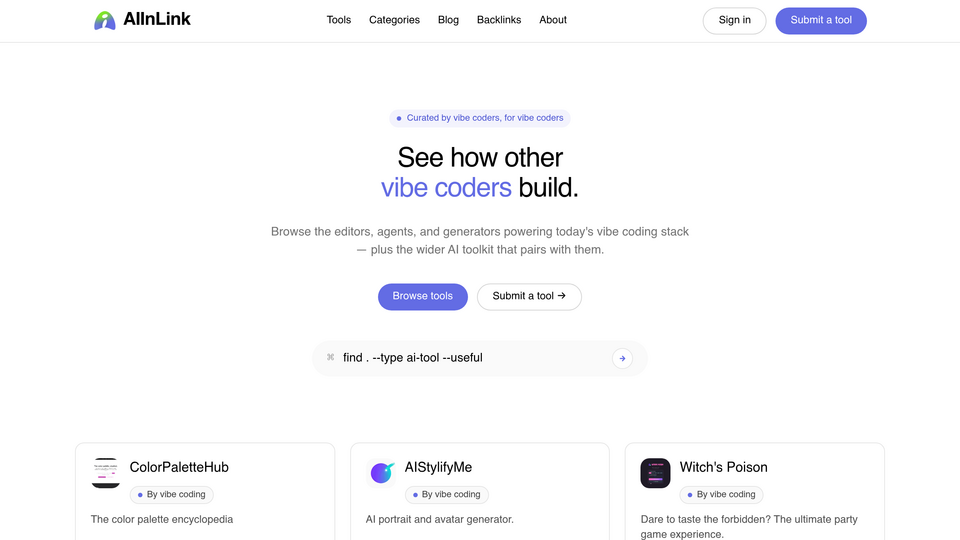
Task: Click the Sign in button
Action: (734, 21)
